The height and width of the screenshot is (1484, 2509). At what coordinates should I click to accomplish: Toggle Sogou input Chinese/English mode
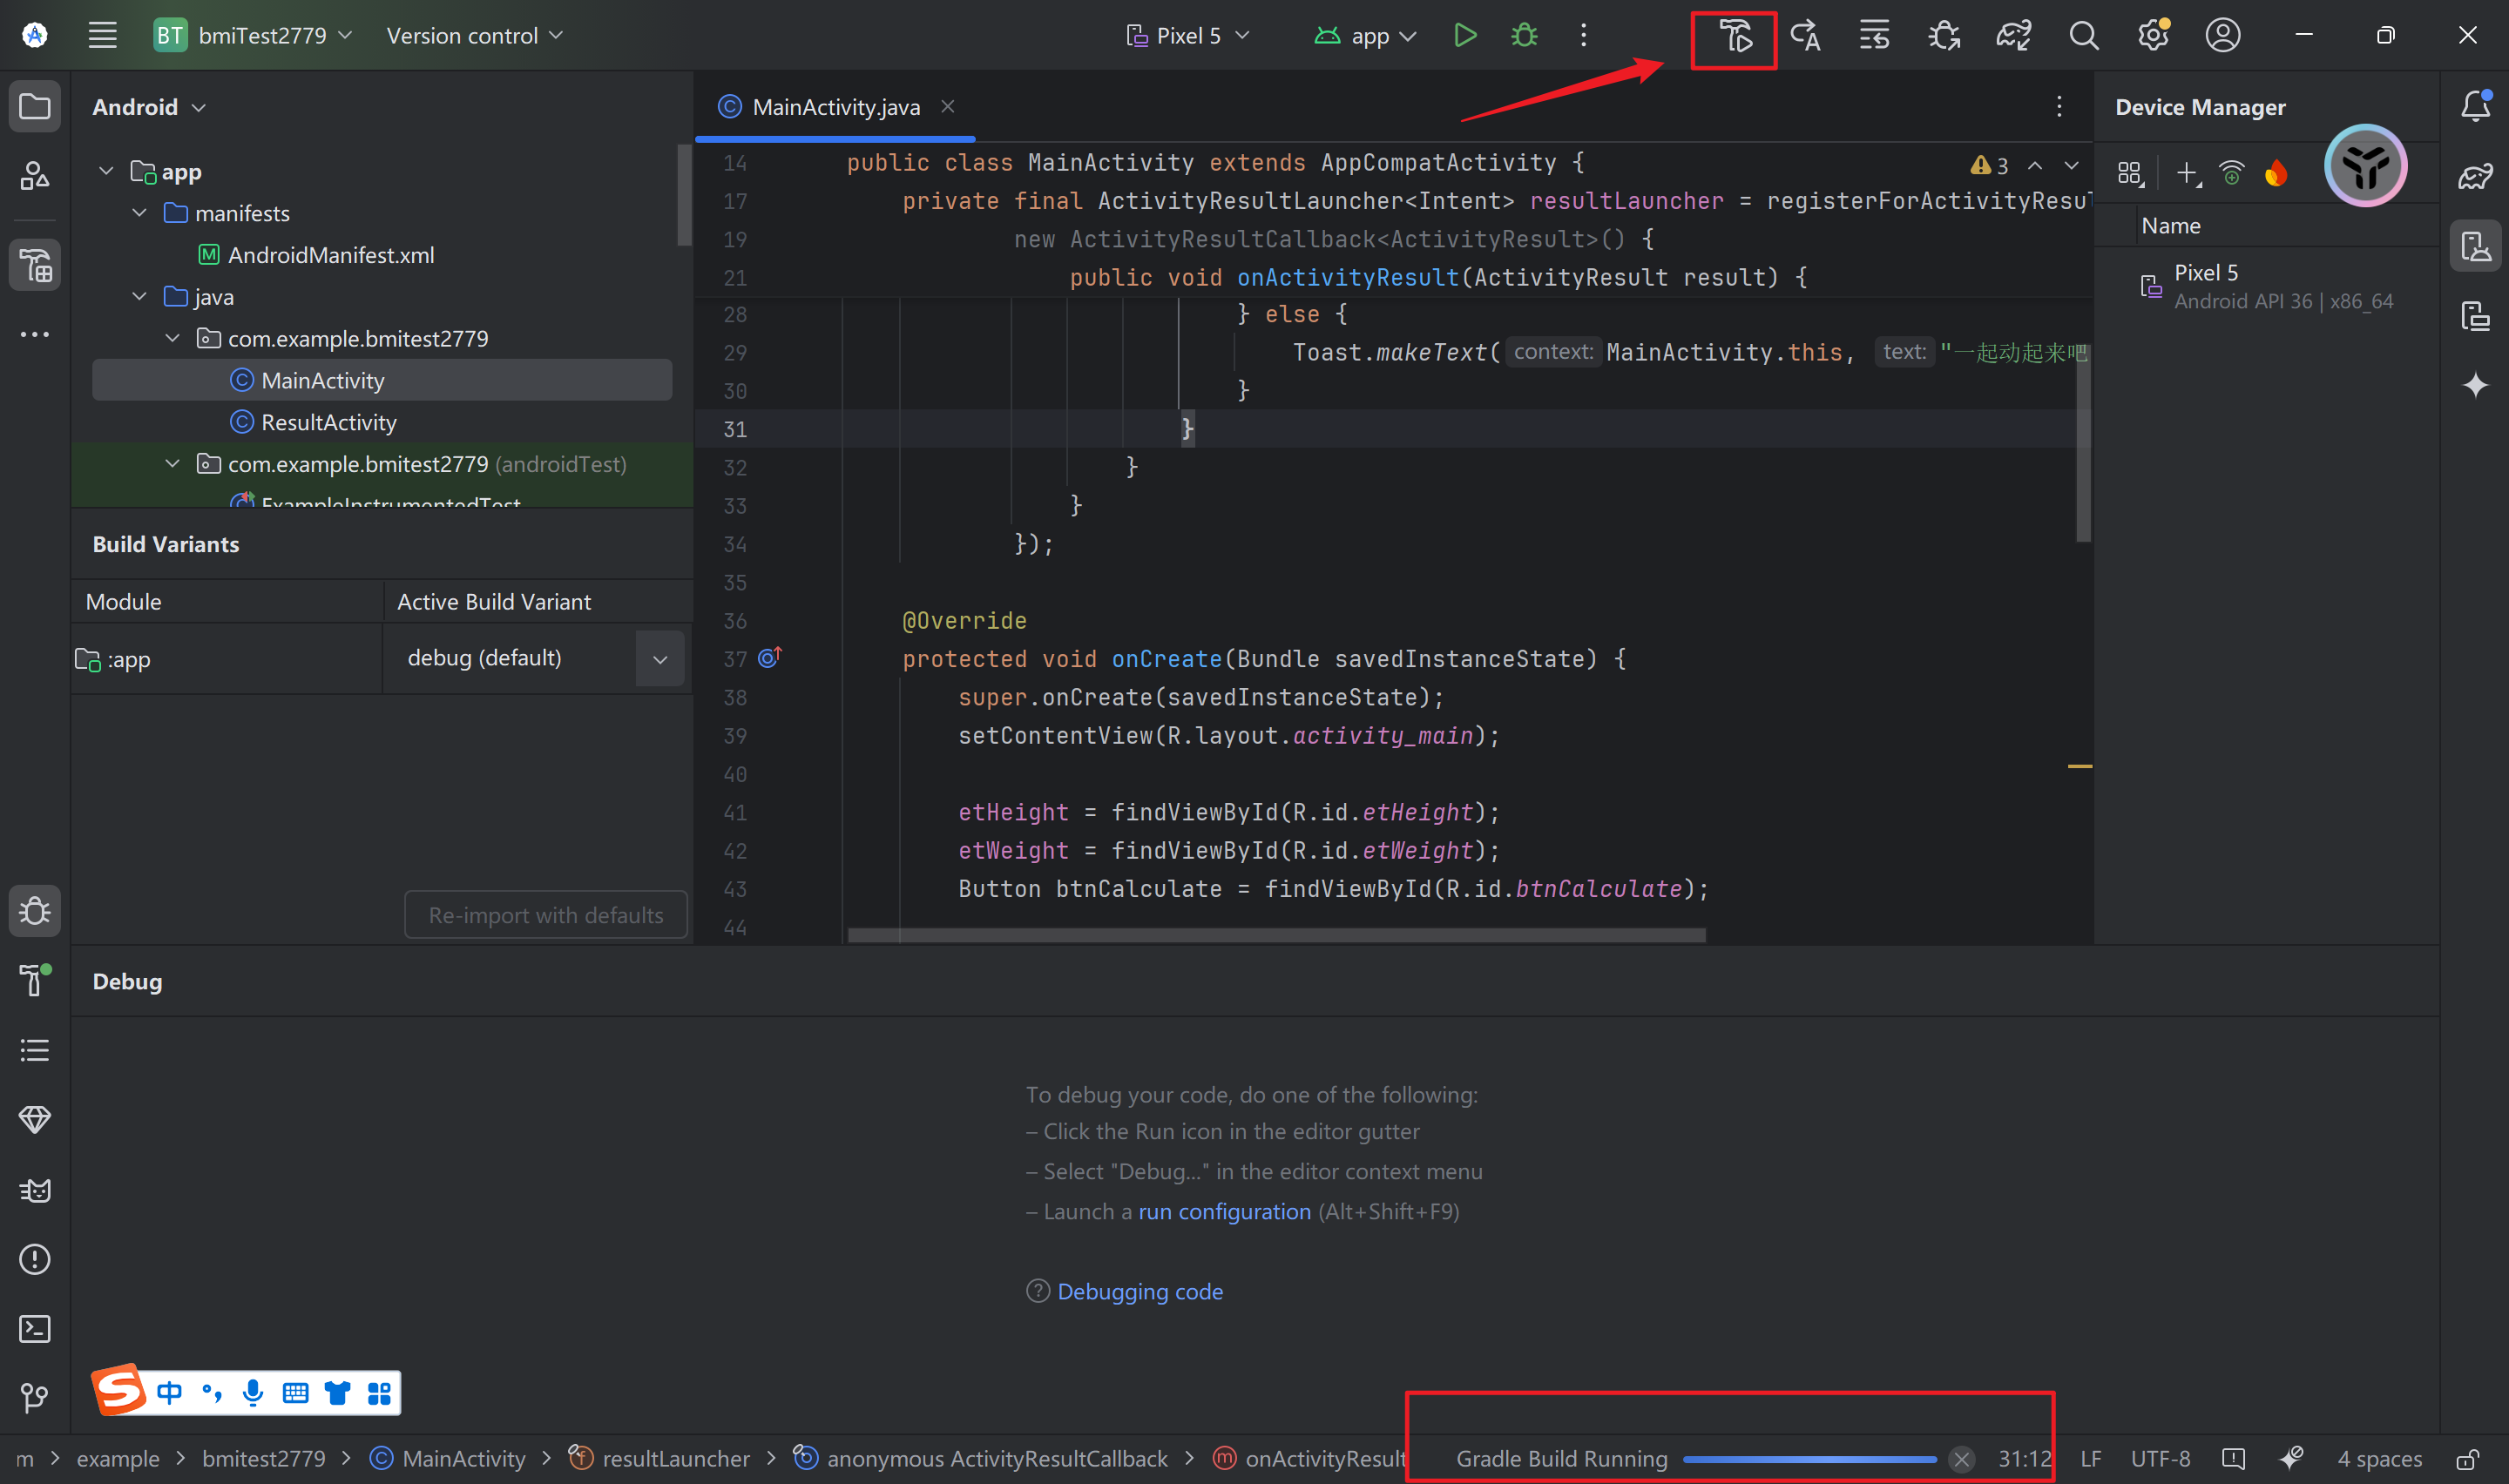(x=169, y=1392)
